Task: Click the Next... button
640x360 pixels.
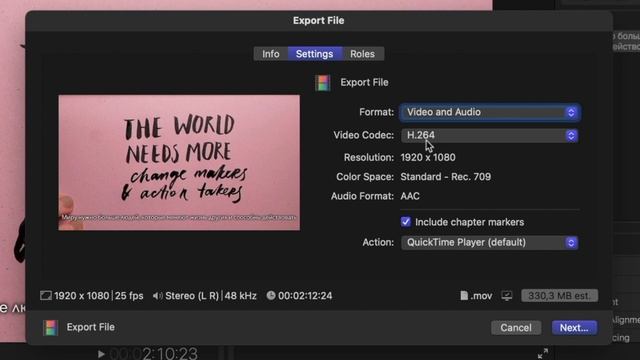Action: coord(574,327)
